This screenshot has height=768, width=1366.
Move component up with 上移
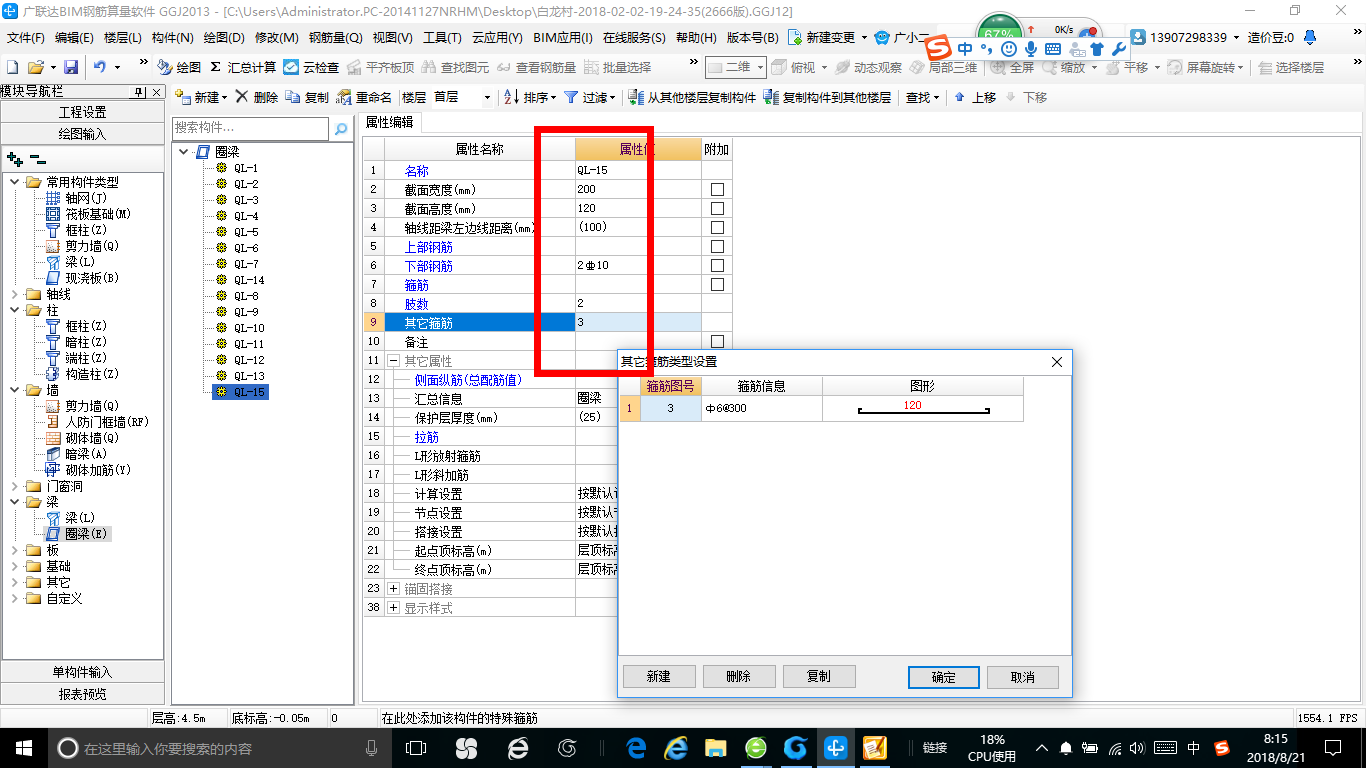tap(976, 97)
